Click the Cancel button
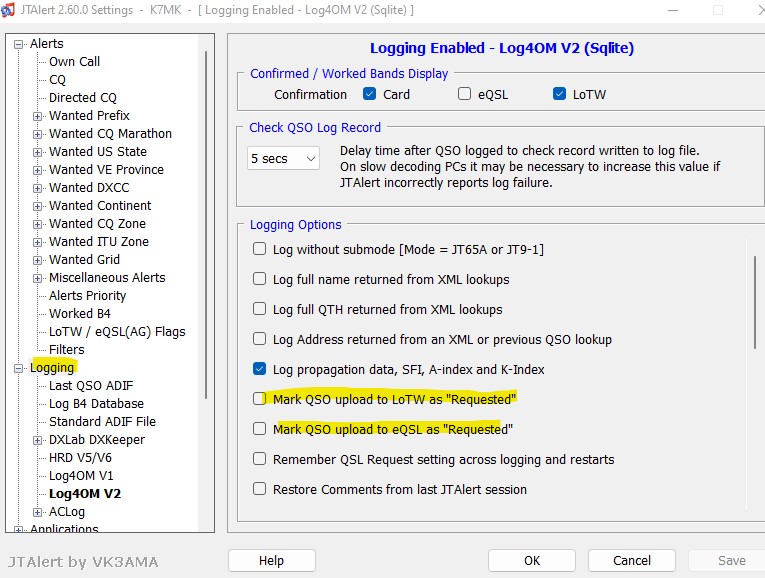765x578 pixels. [632, 560]
